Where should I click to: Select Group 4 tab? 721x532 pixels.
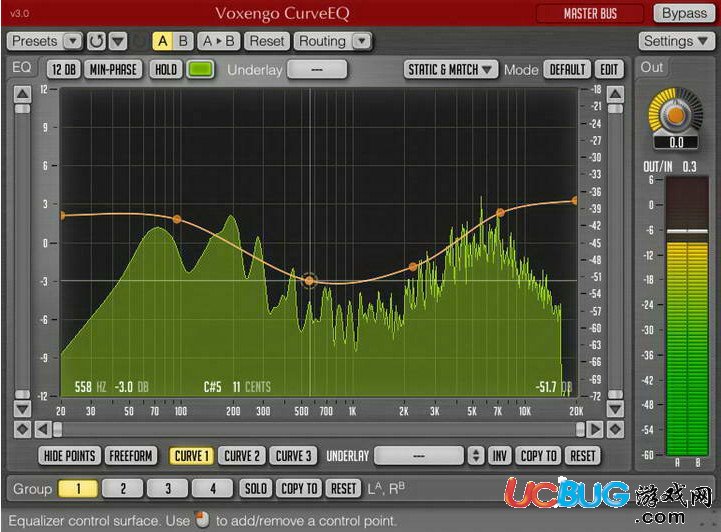tap(212, 488)
